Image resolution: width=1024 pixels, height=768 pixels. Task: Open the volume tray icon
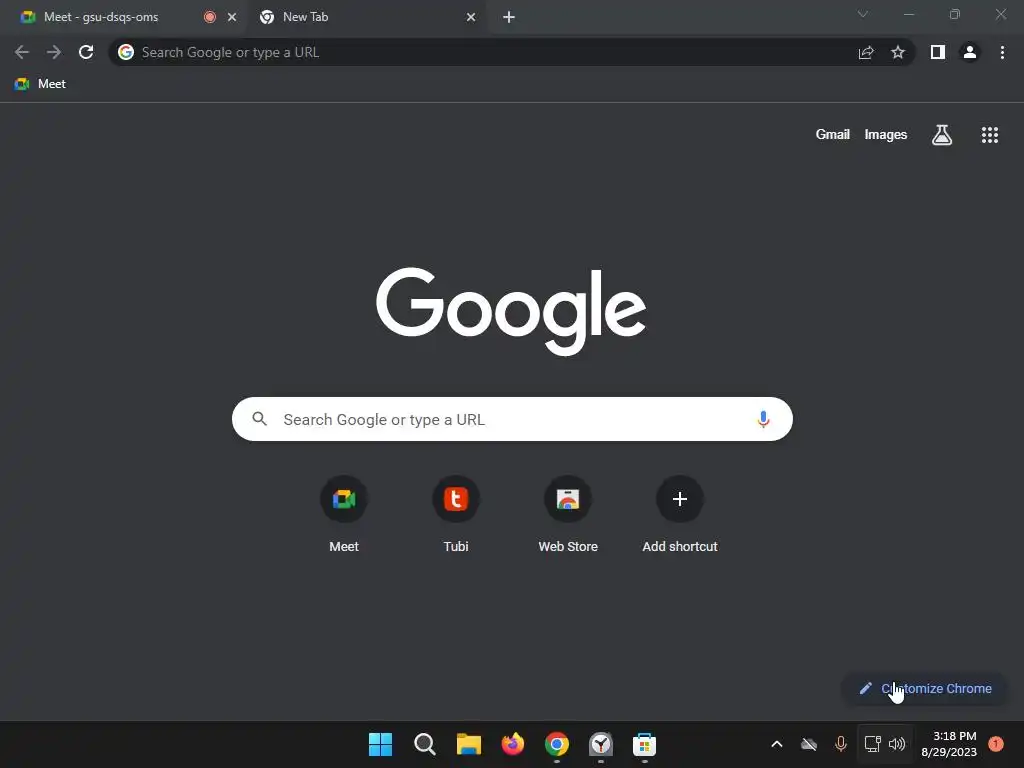897,744
